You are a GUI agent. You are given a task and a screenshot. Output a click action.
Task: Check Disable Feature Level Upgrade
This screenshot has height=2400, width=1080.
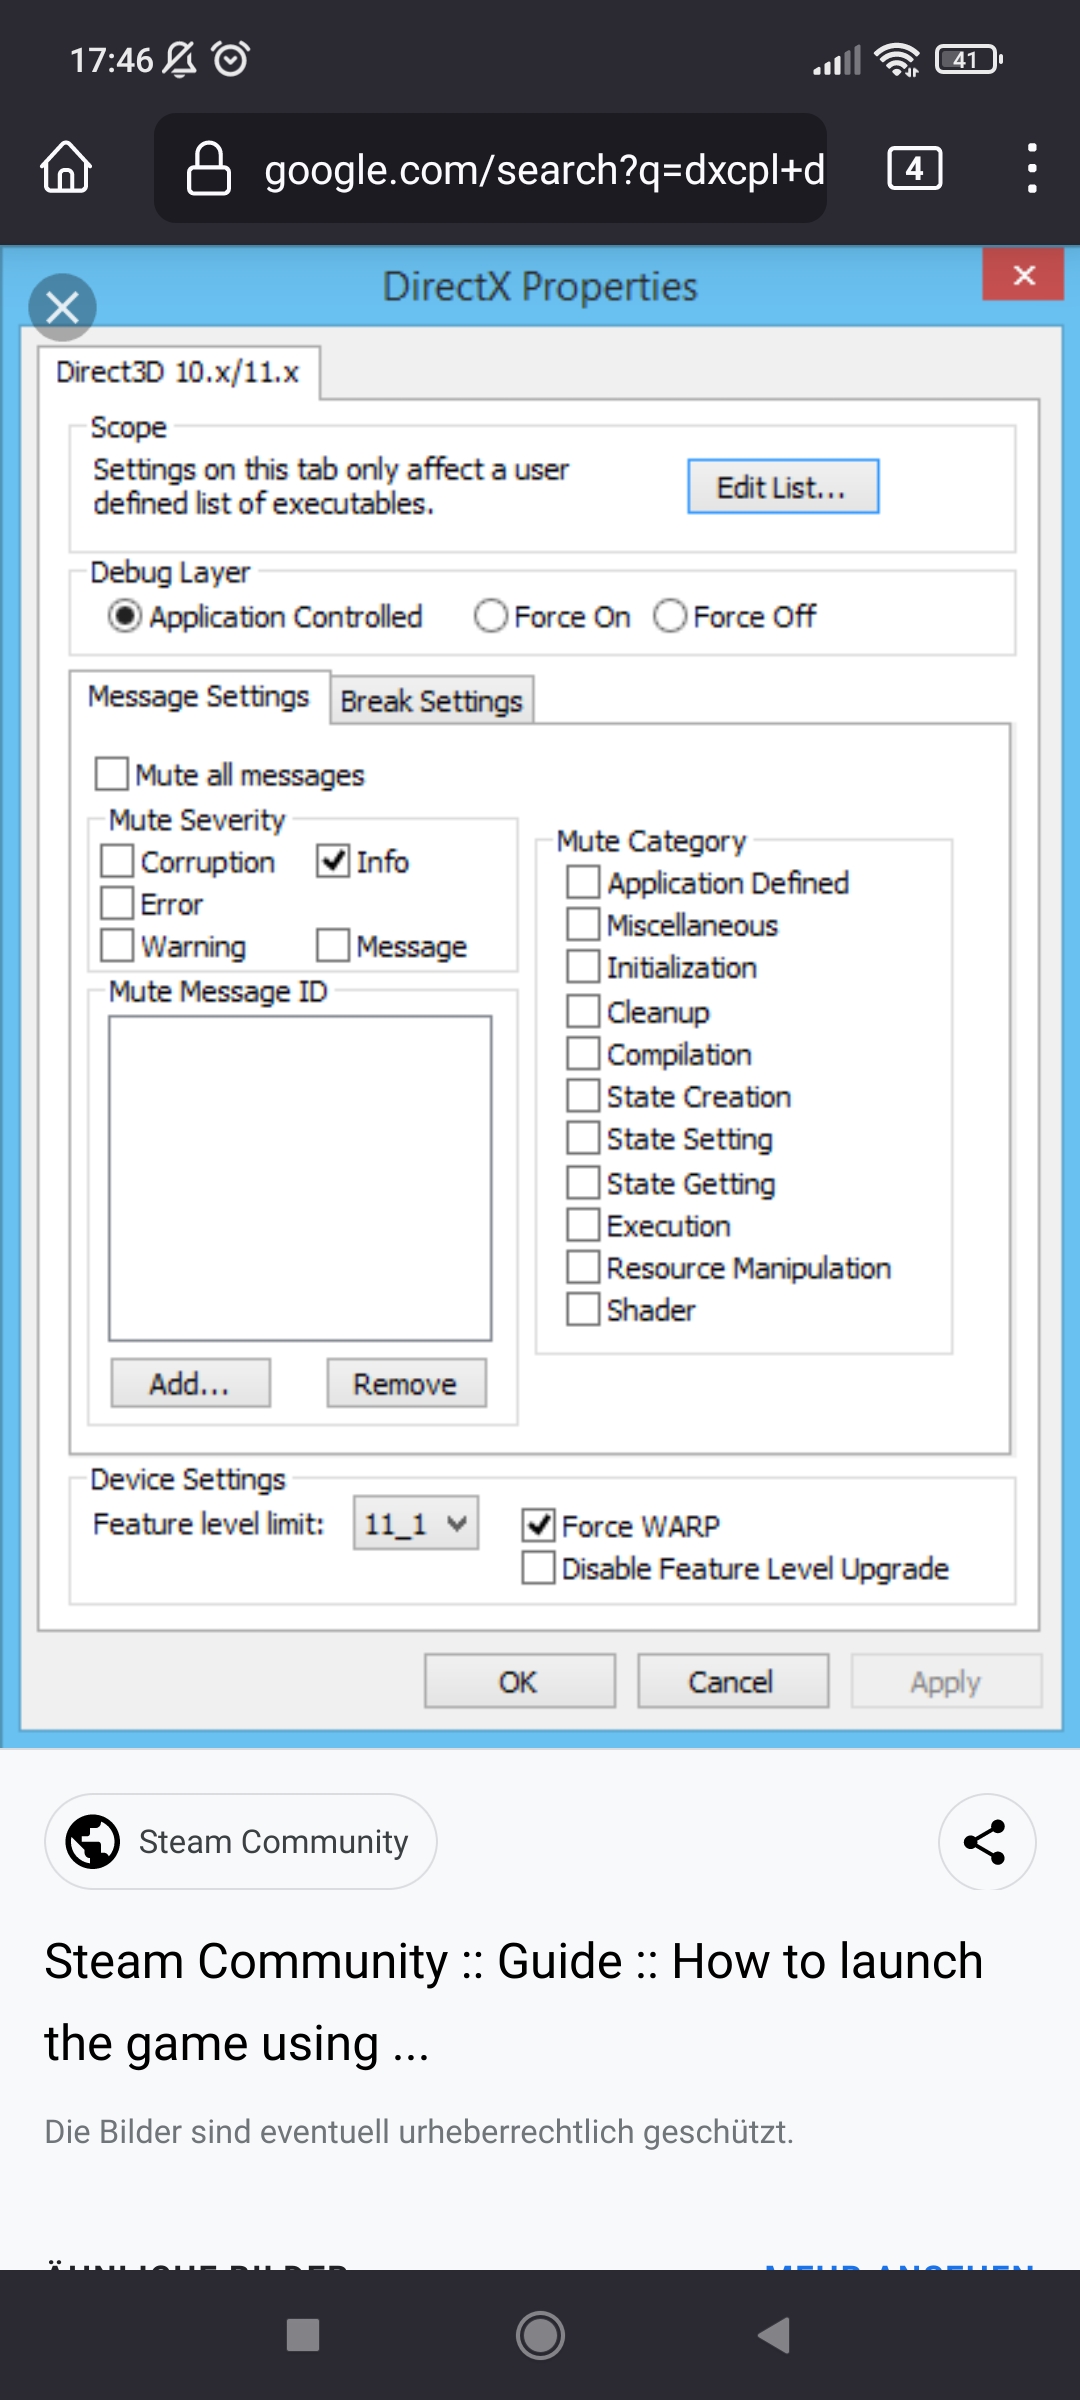tap(539, 1567)
